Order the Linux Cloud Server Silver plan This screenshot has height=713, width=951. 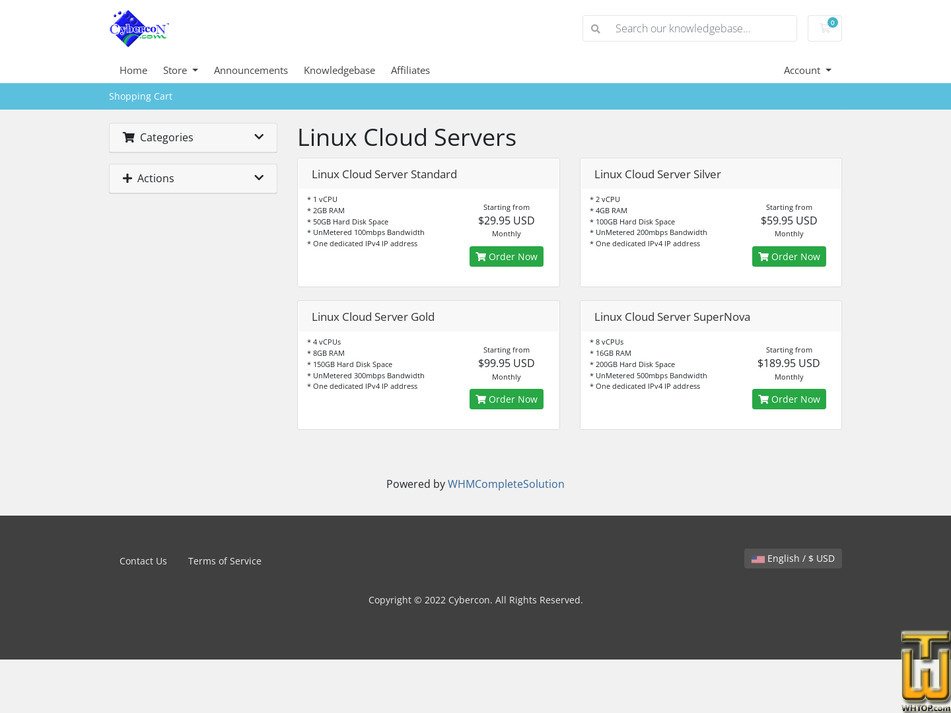(789, 256)
